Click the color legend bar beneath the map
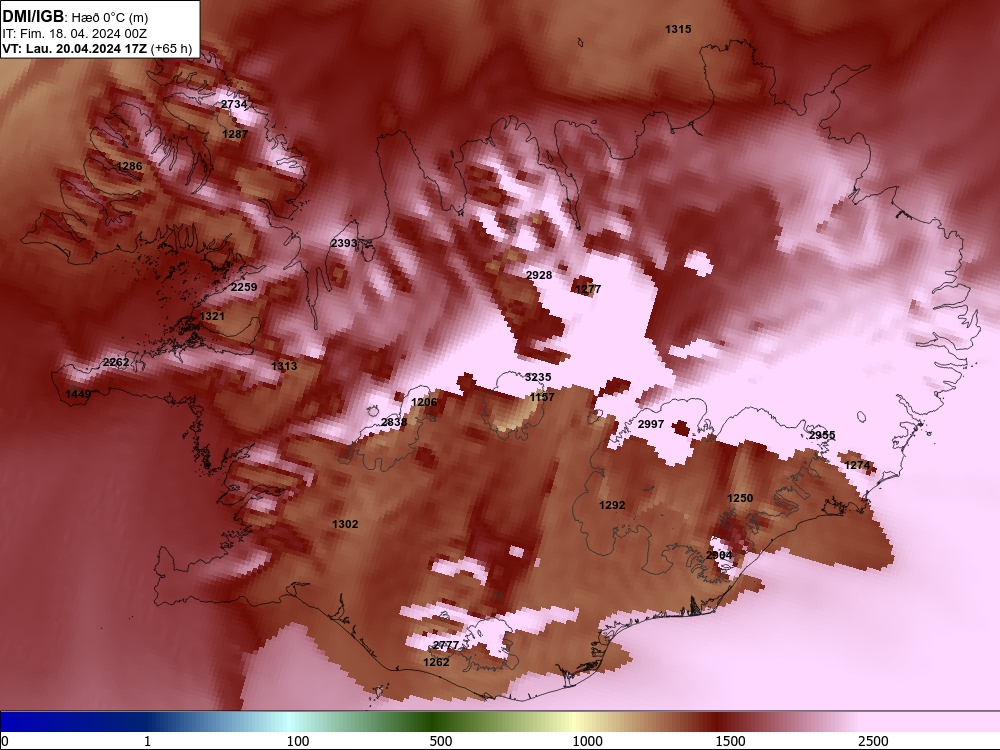Screen dimensions: 1000x750 point(500,722)
